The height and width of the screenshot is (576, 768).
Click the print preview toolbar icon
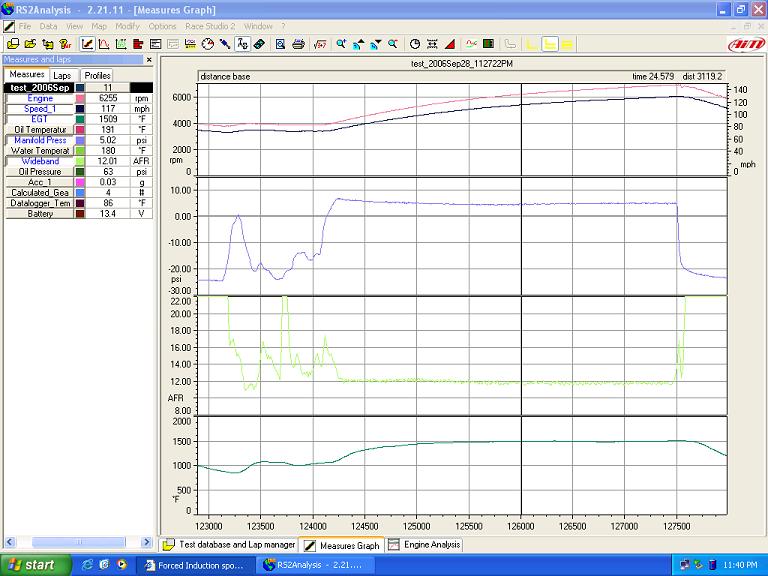pos(280,44)
